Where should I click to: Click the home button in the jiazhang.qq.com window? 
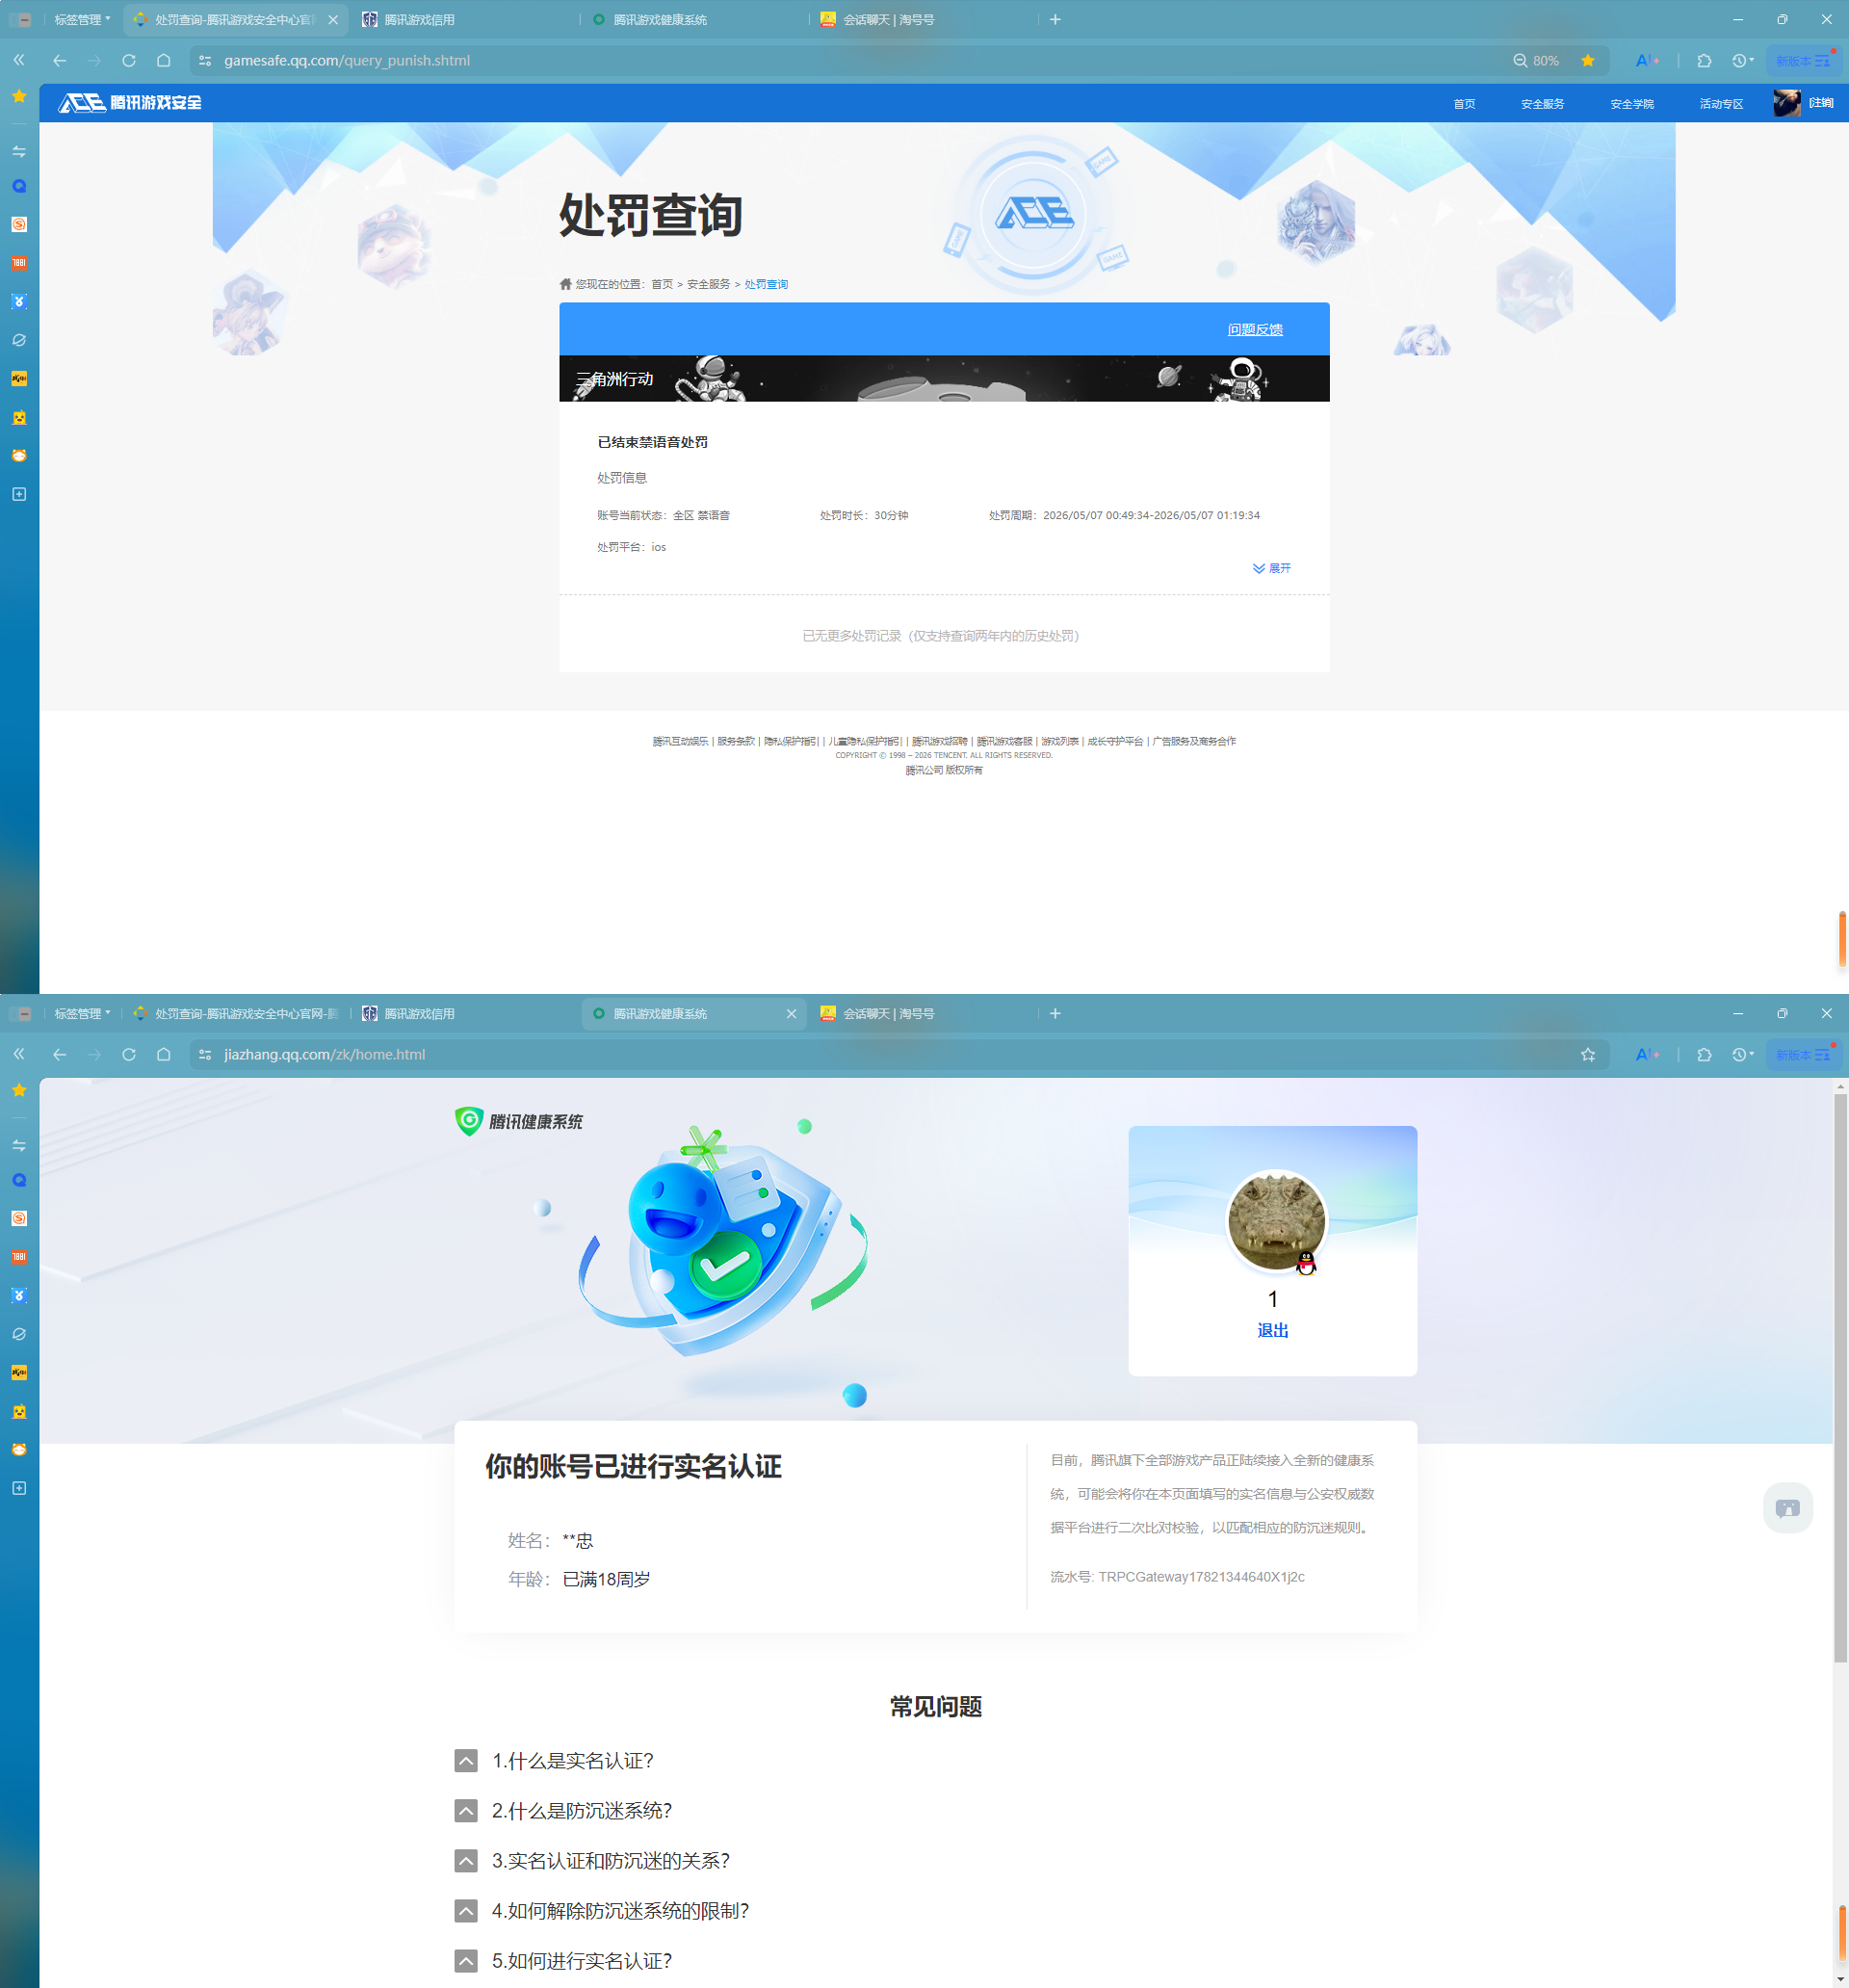(x=164, y=1054)
